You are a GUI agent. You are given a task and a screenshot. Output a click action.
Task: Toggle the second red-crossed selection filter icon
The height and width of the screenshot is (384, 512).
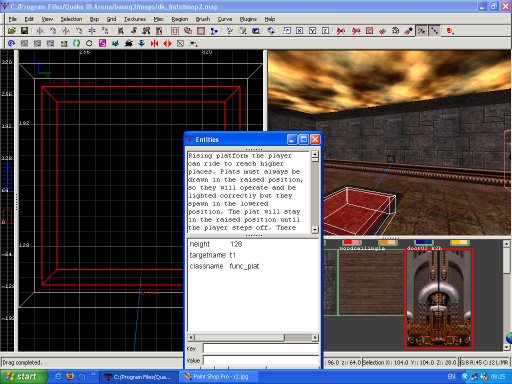click(x=356, y=31)
